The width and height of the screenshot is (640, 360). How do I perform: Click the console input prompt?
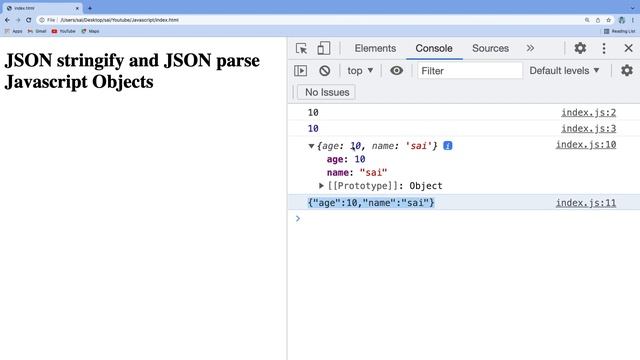tap(465, 219)
